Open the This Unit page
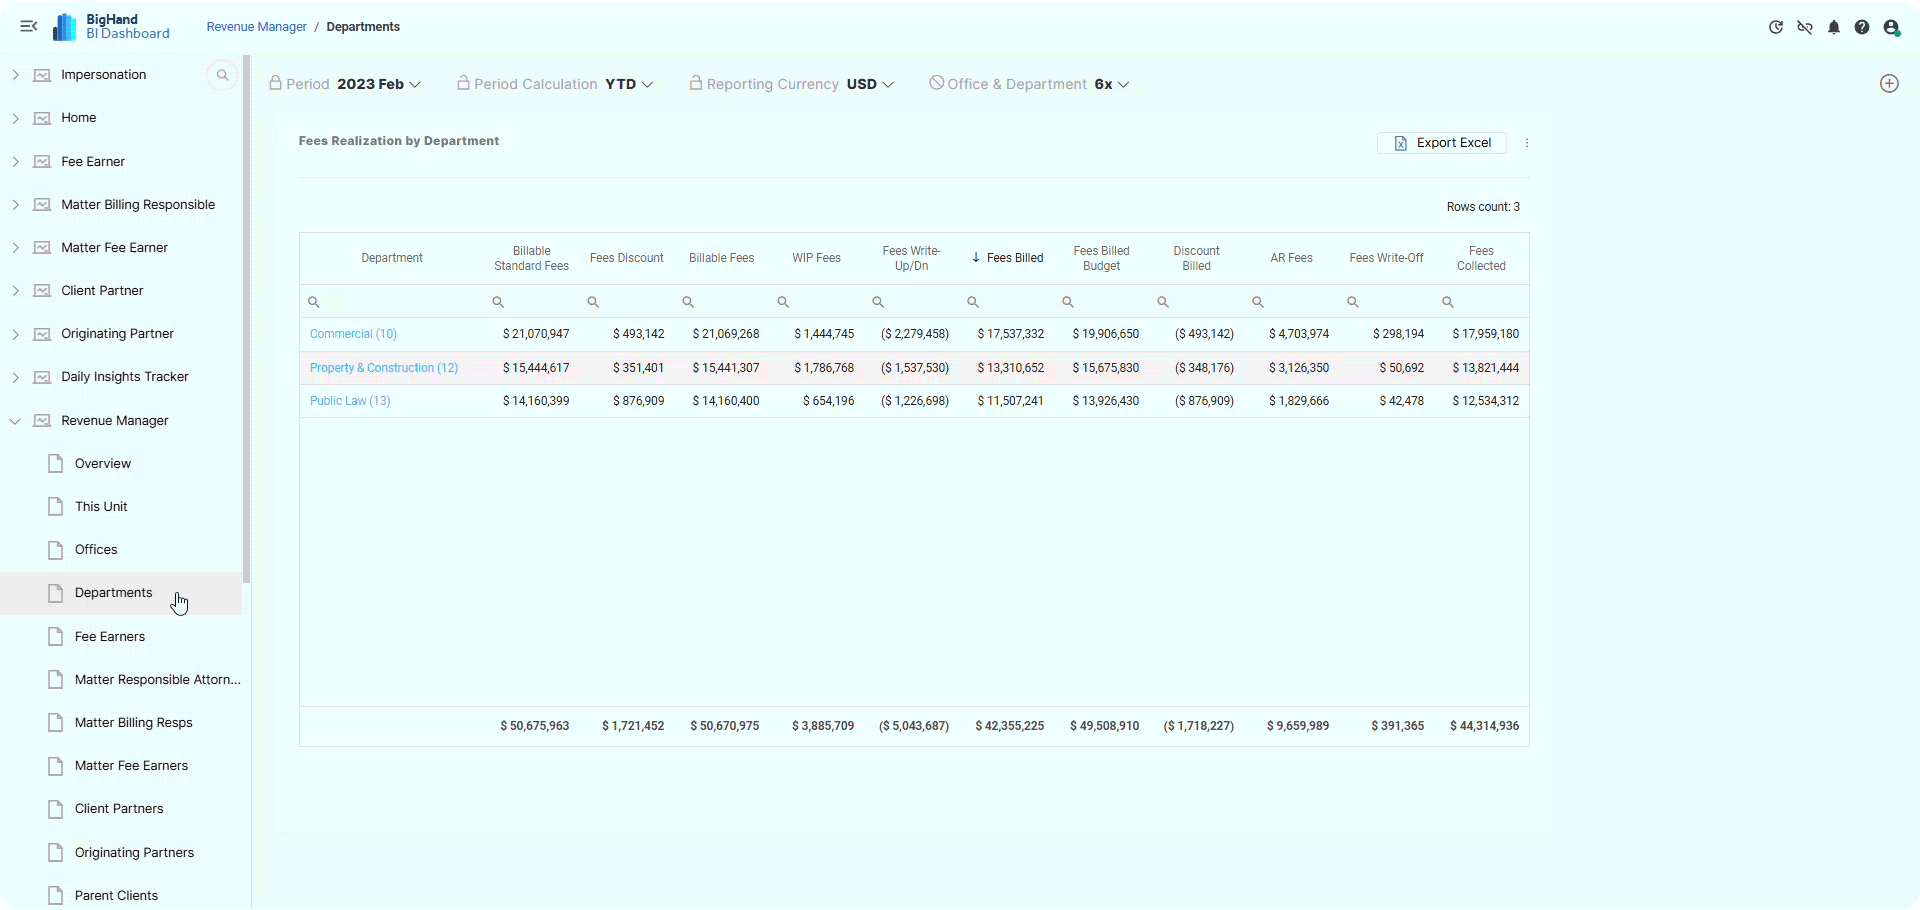1920x910 pixels. tap(101, 507)
